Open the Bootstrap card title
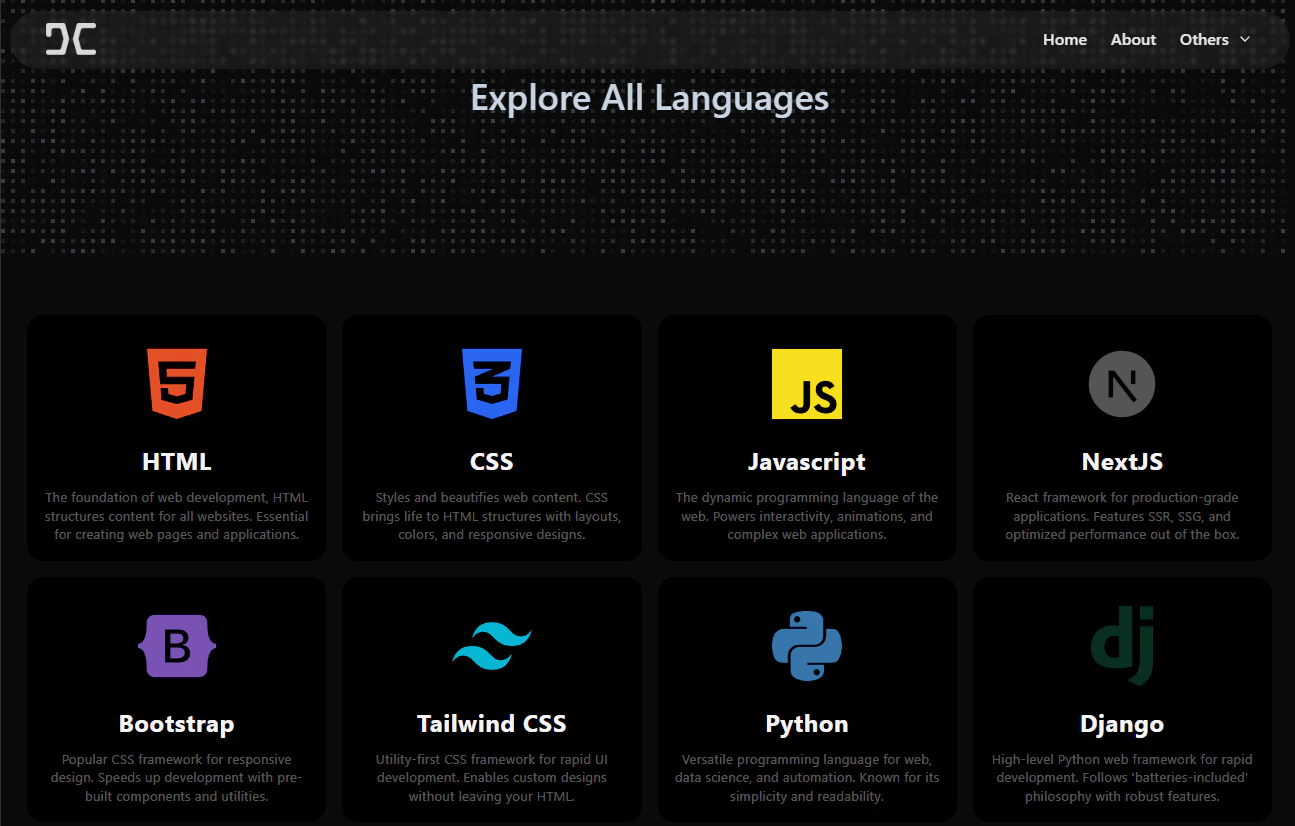The height and width of the screenshot is (826, 1295). click(x=177, y=724)
